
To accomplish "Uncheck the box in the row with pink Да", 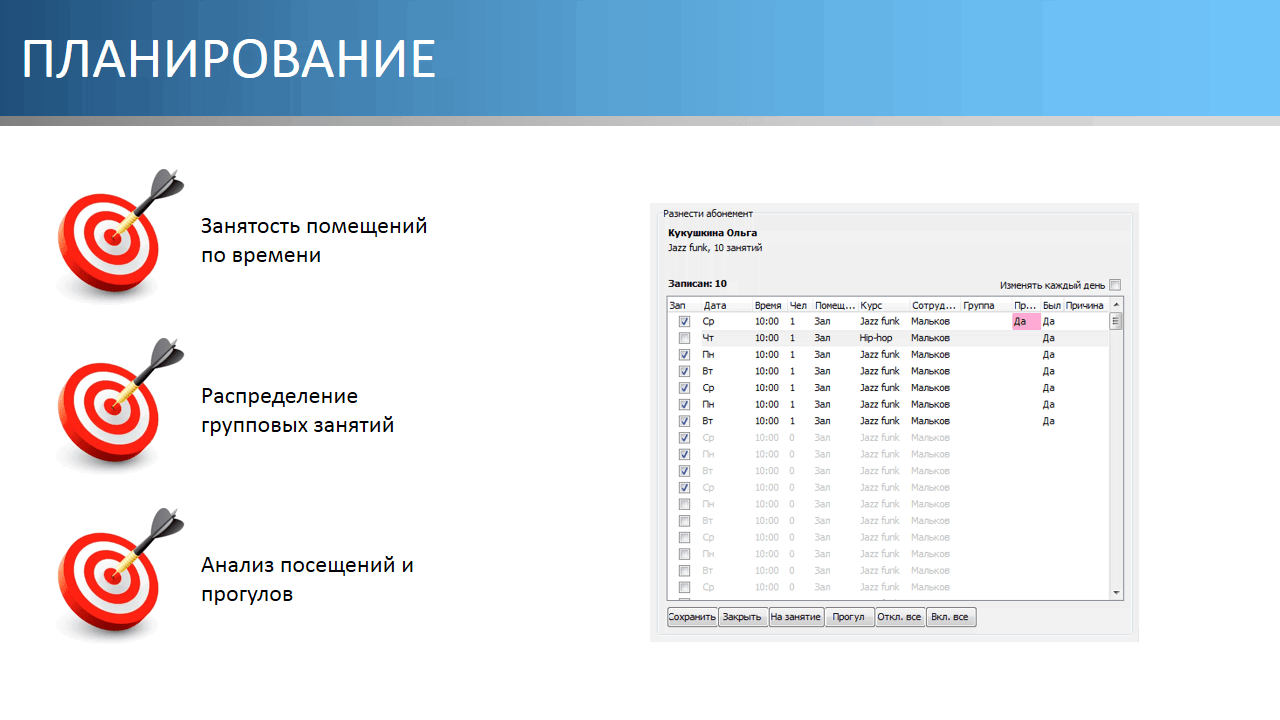I will [684, 322].
